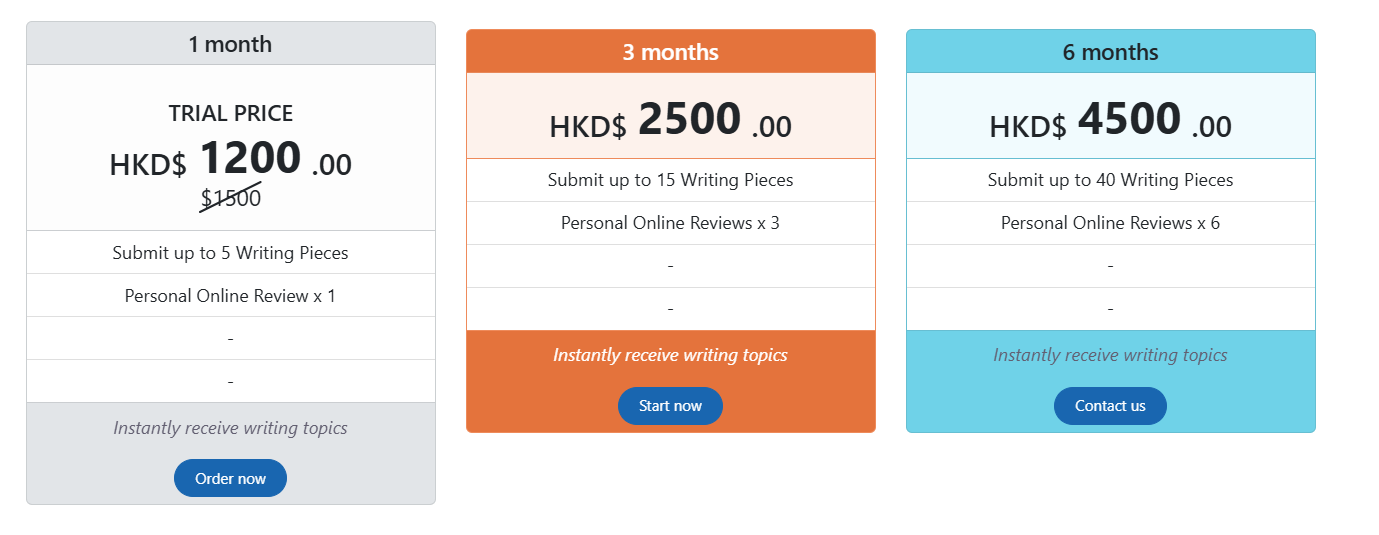Click the Start now button
The height and width of the screenshot is (535, 1379).
(670, 406)
